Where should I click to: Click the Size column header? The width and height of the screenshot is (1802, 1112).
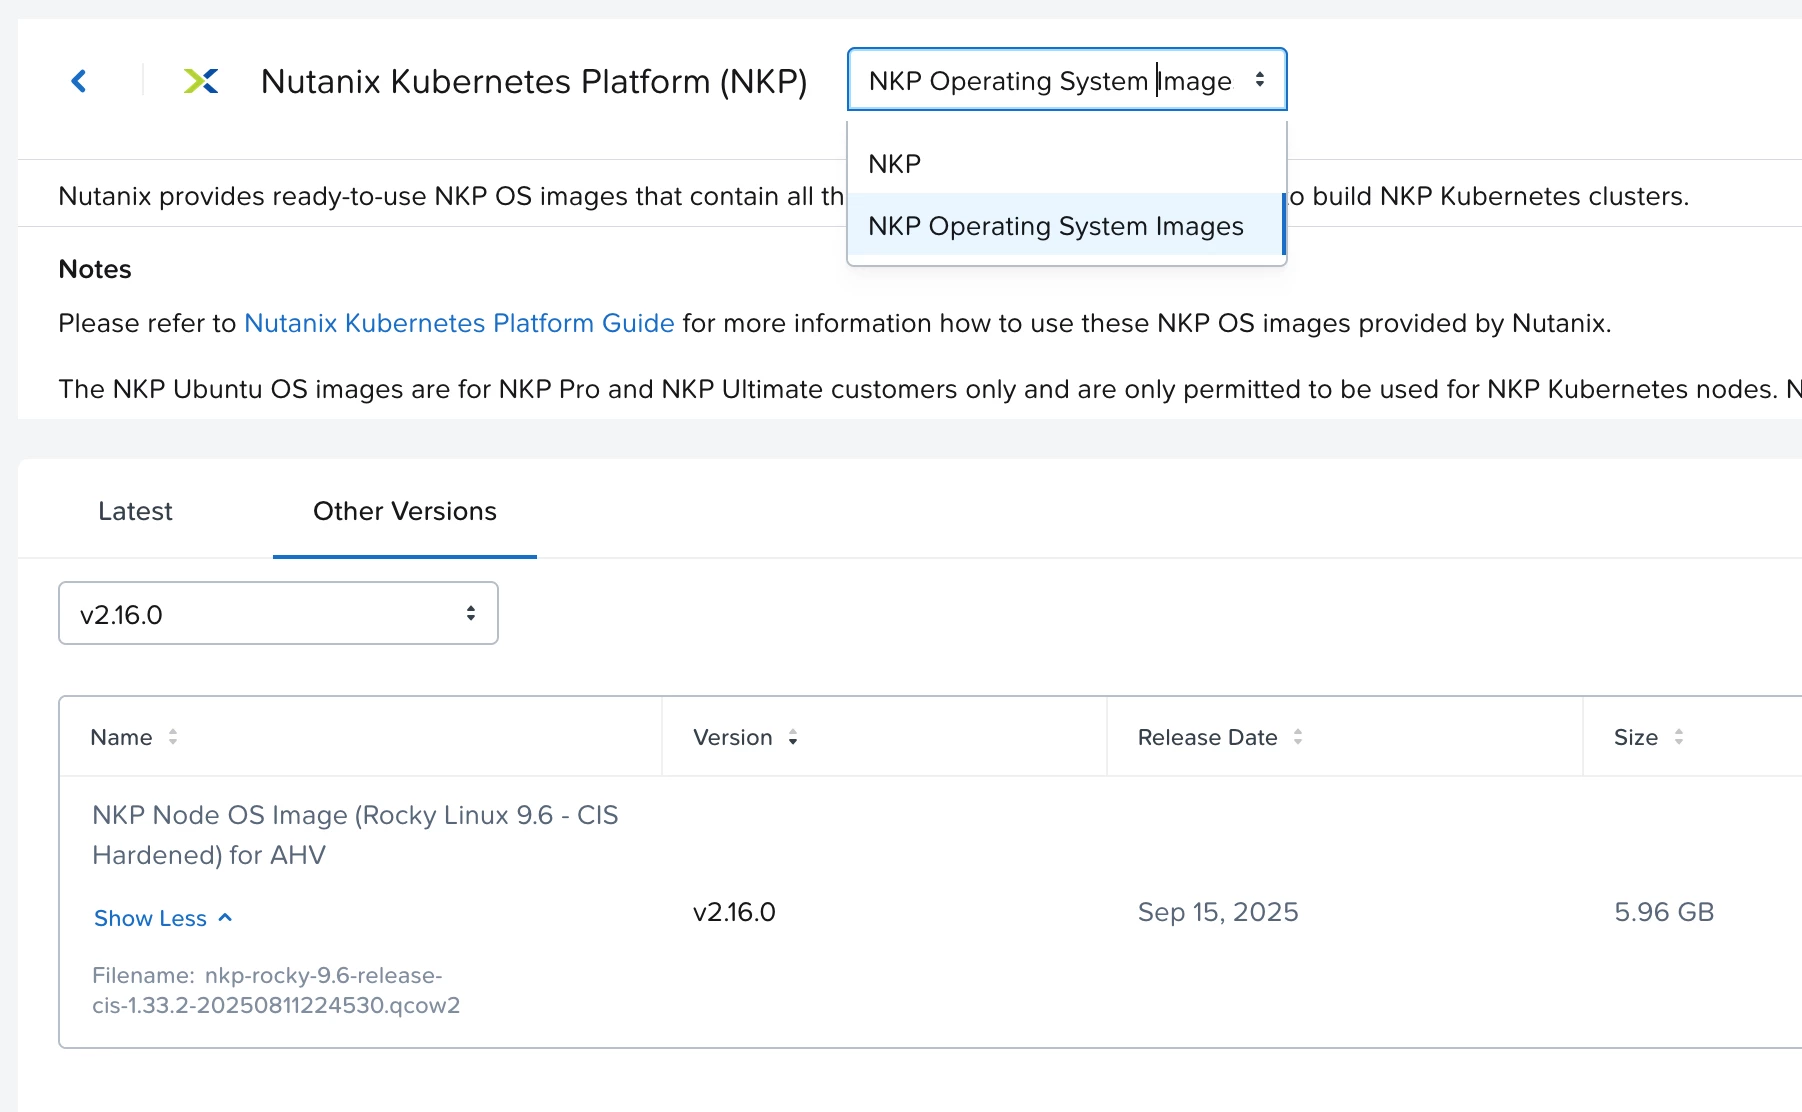[x=1635, y=737]
